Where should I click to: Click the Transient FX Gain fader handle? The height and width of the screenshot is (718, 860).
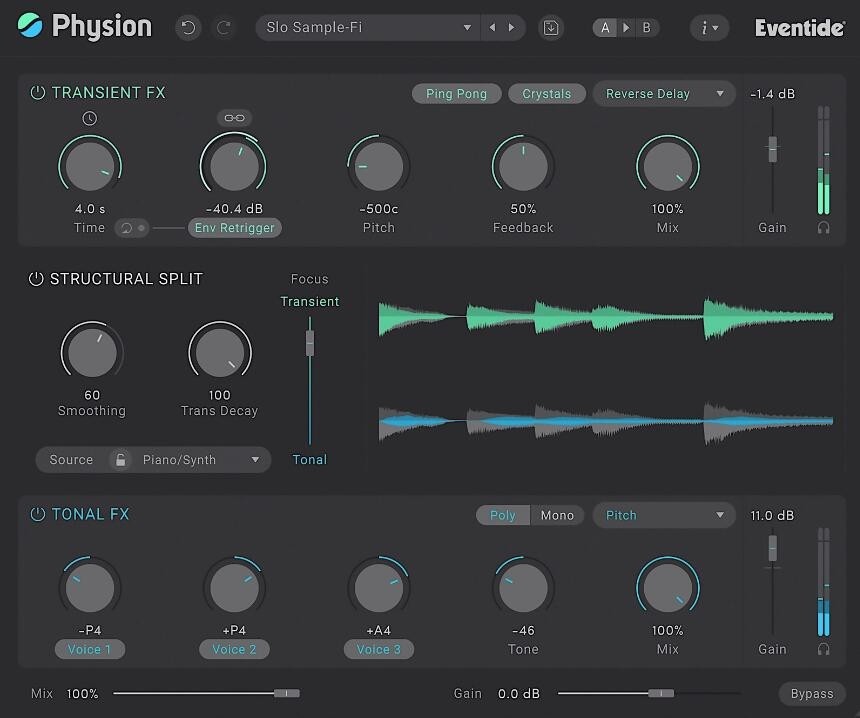[x=772, y=149]
